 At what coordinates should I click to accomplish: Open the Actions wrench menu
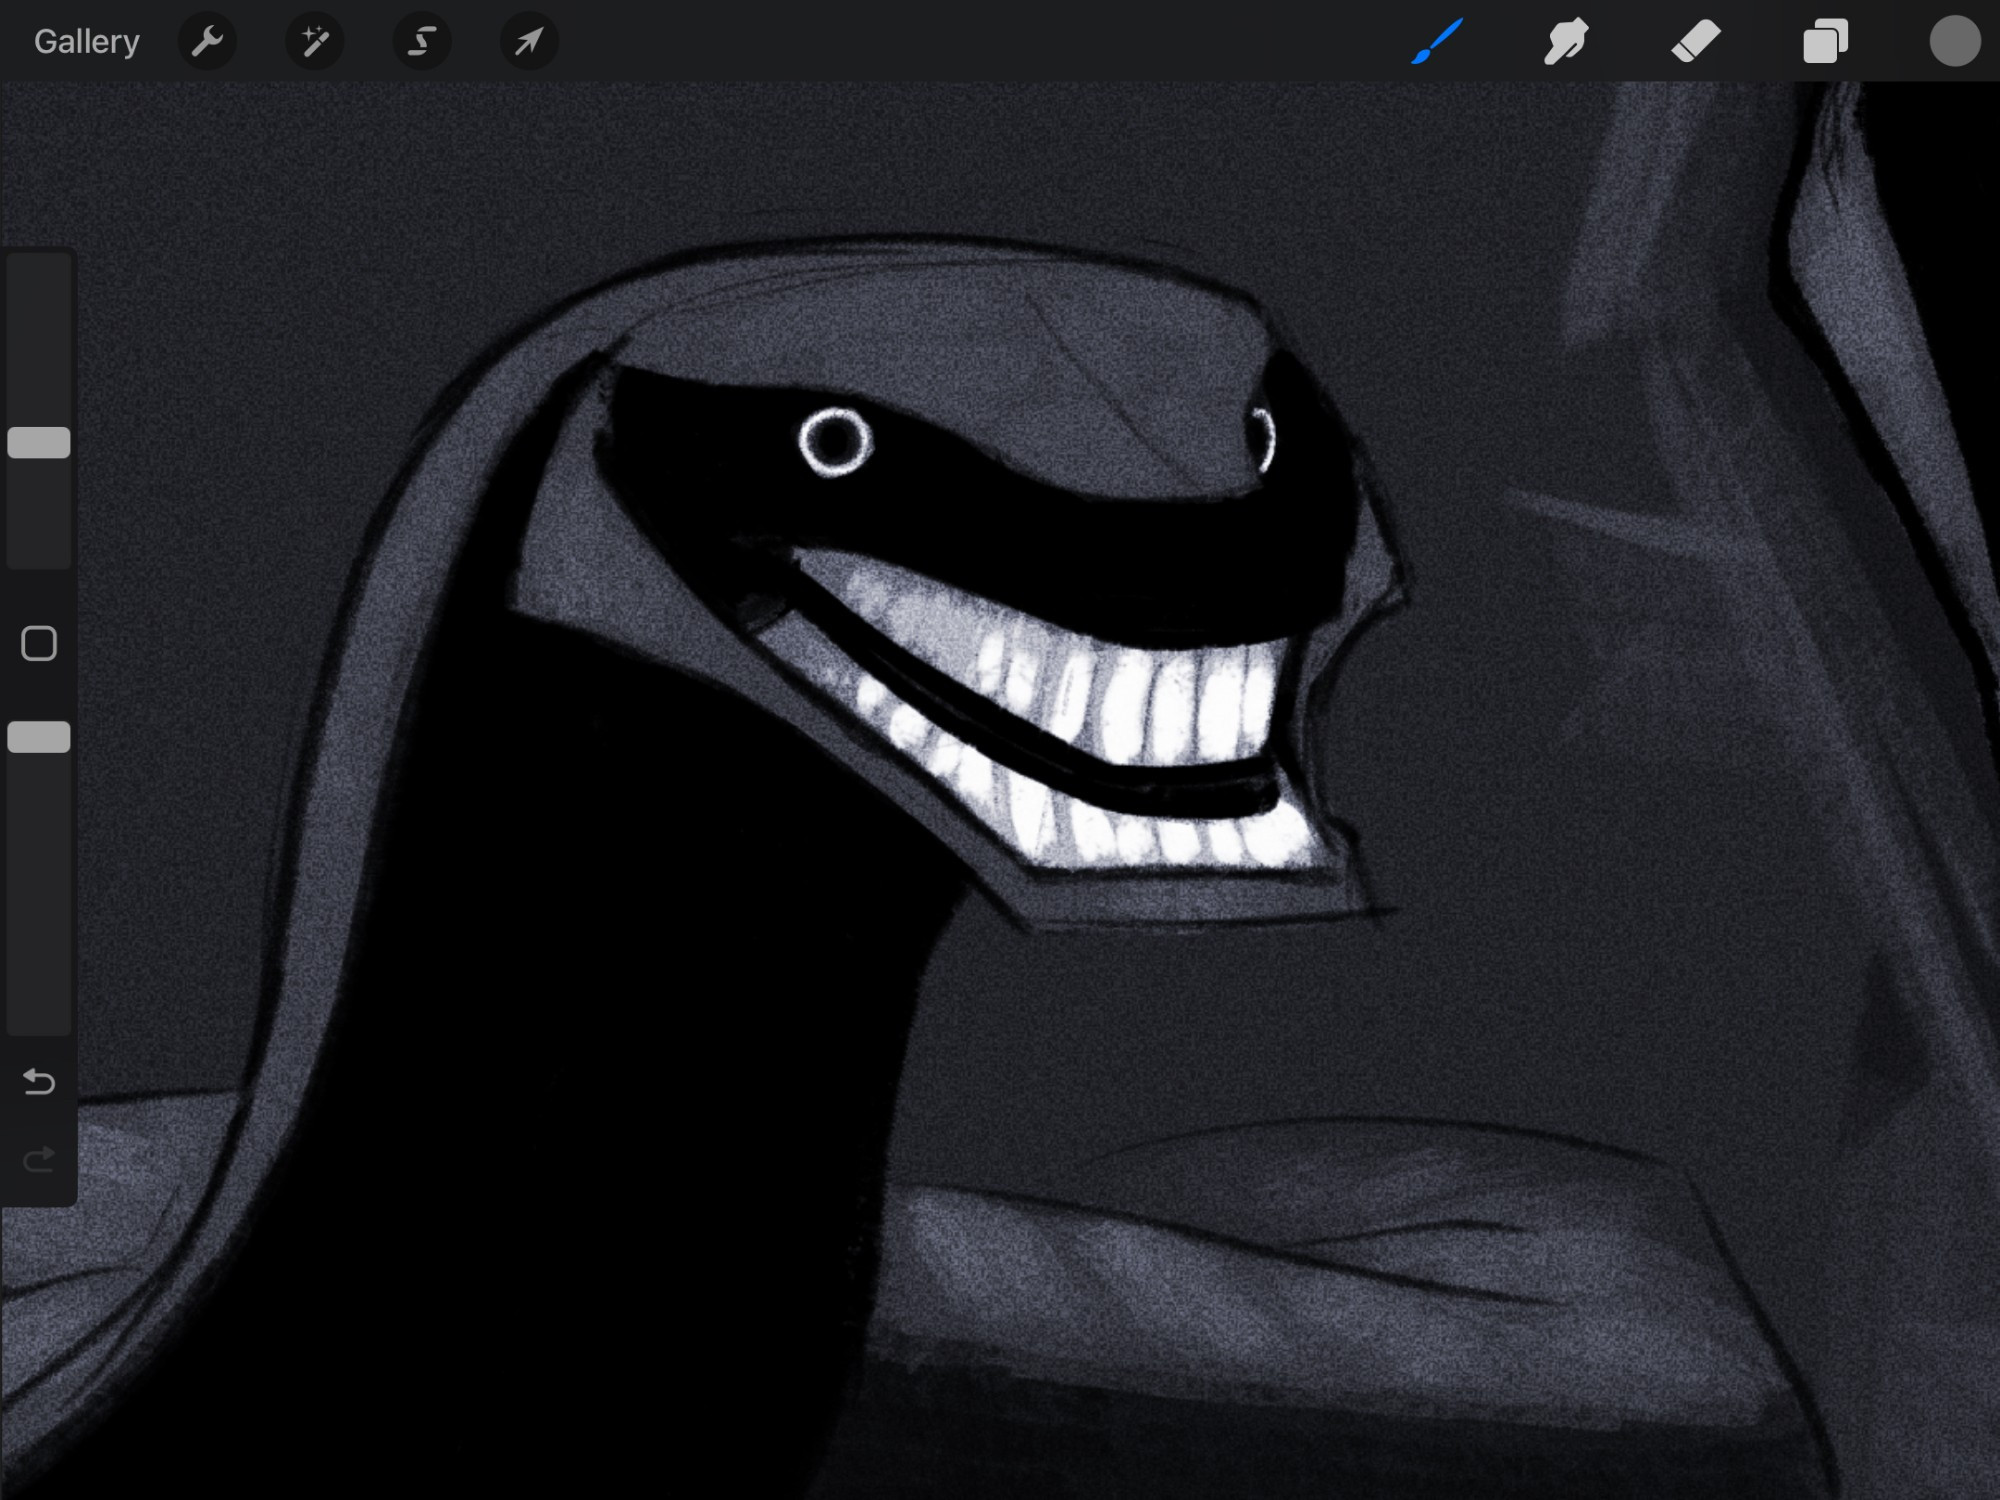click(x=207, y=41)
